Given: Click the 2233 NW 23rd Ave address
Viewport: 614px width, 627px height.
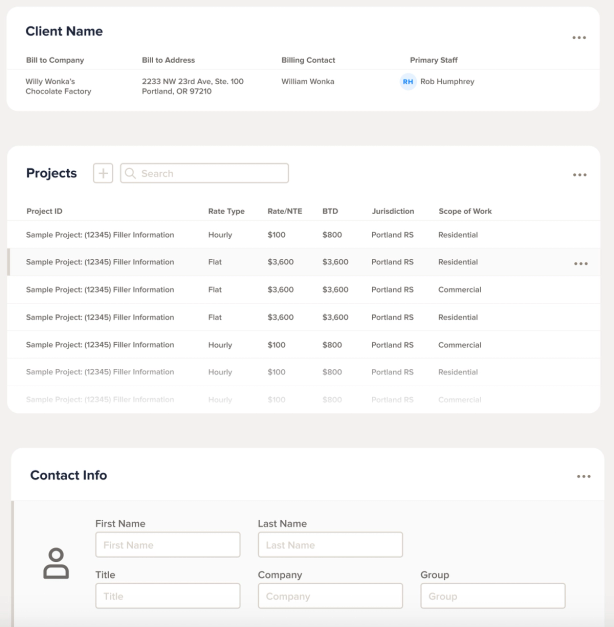Looking at the screenshot, I should (x=193, y=86).
